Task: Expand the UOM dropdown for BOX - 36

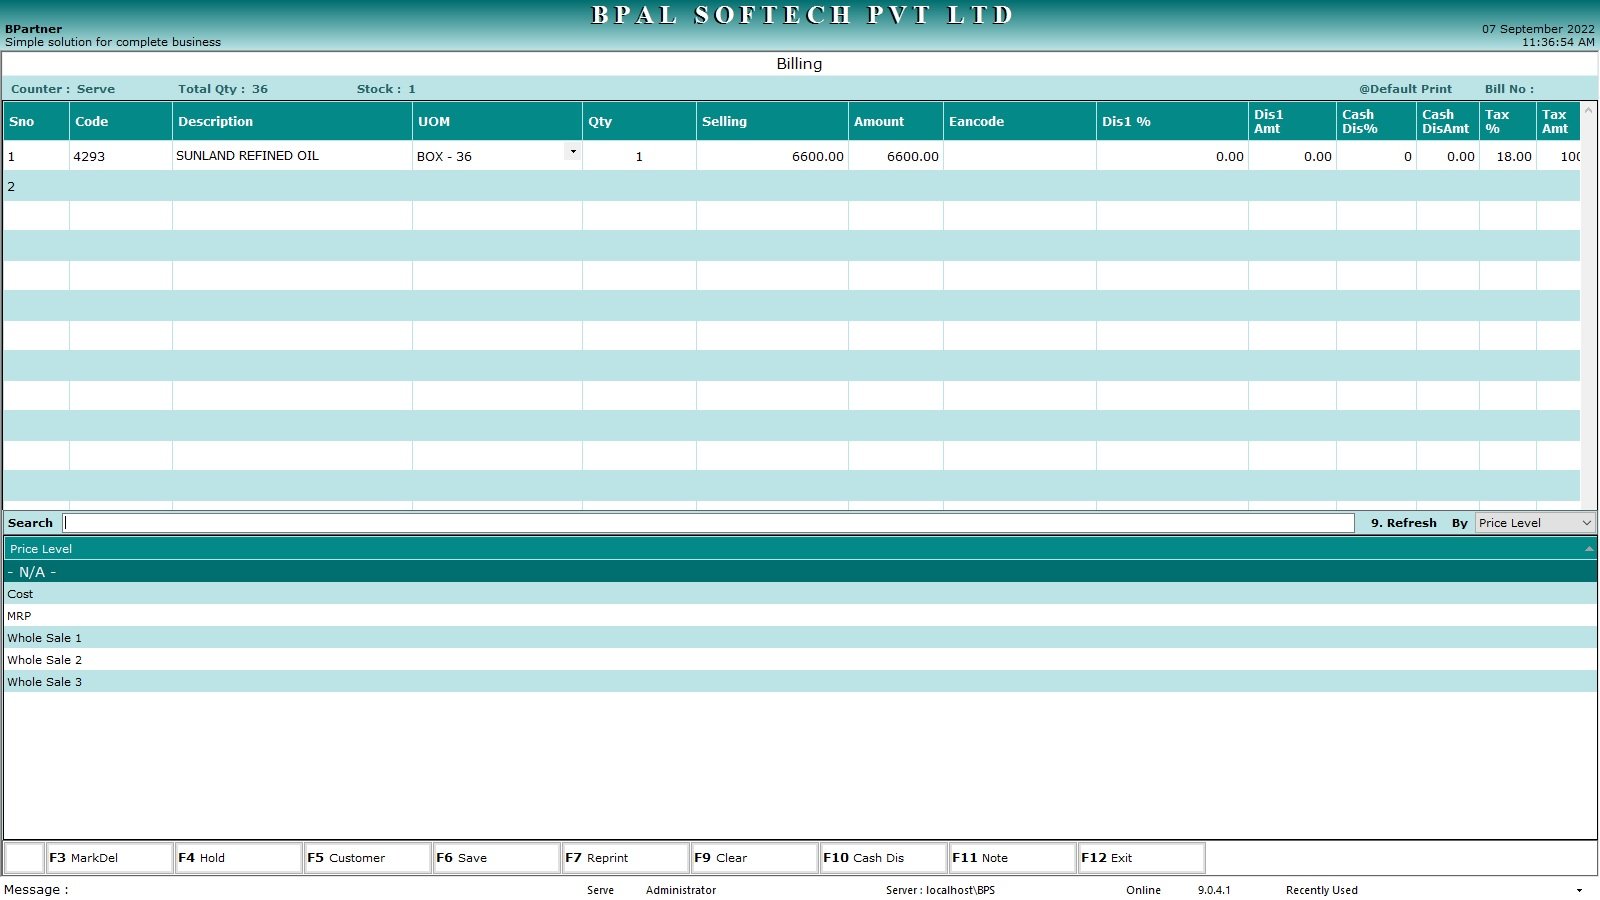Action: pyautogui.click(x=573, y=152)
